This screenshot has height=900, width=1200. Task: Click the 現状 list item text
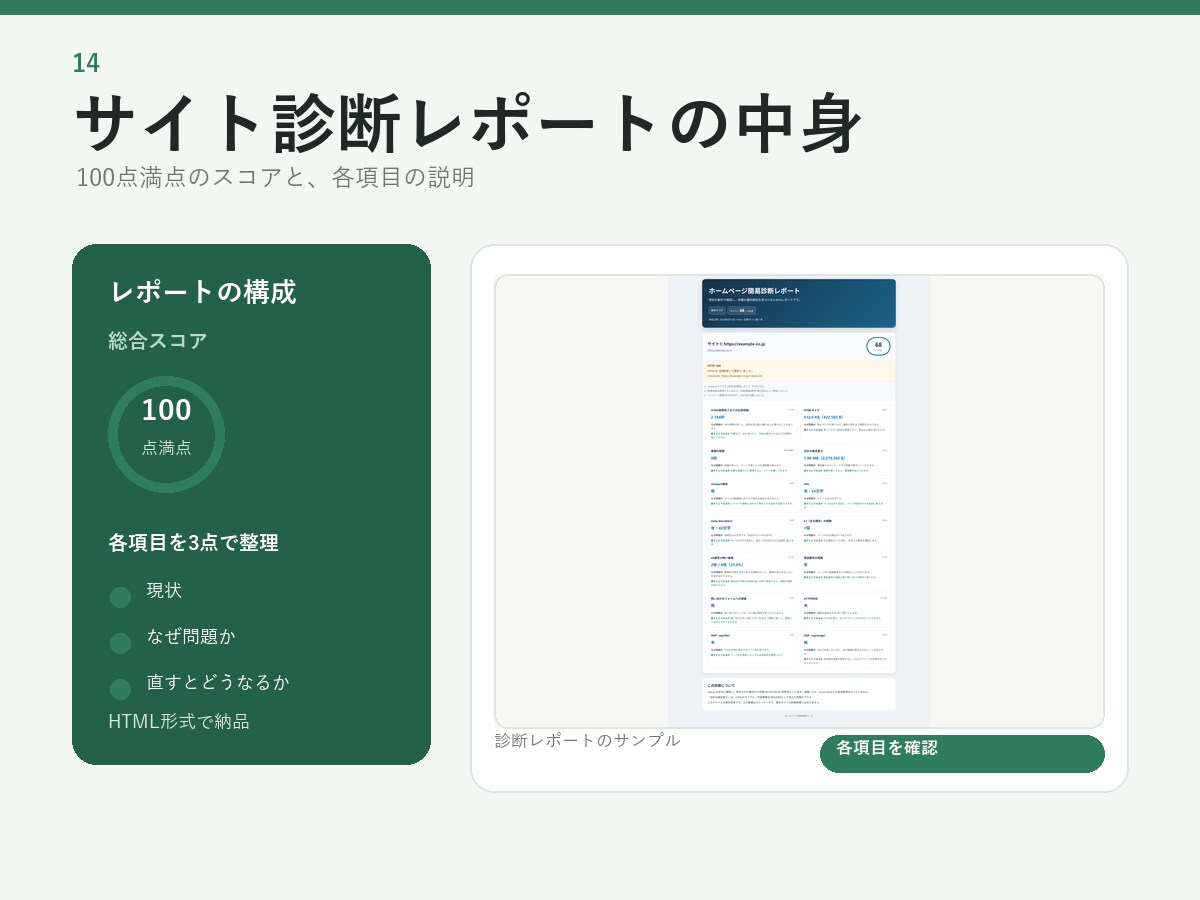pyautogui.click(x=164, y=590)
